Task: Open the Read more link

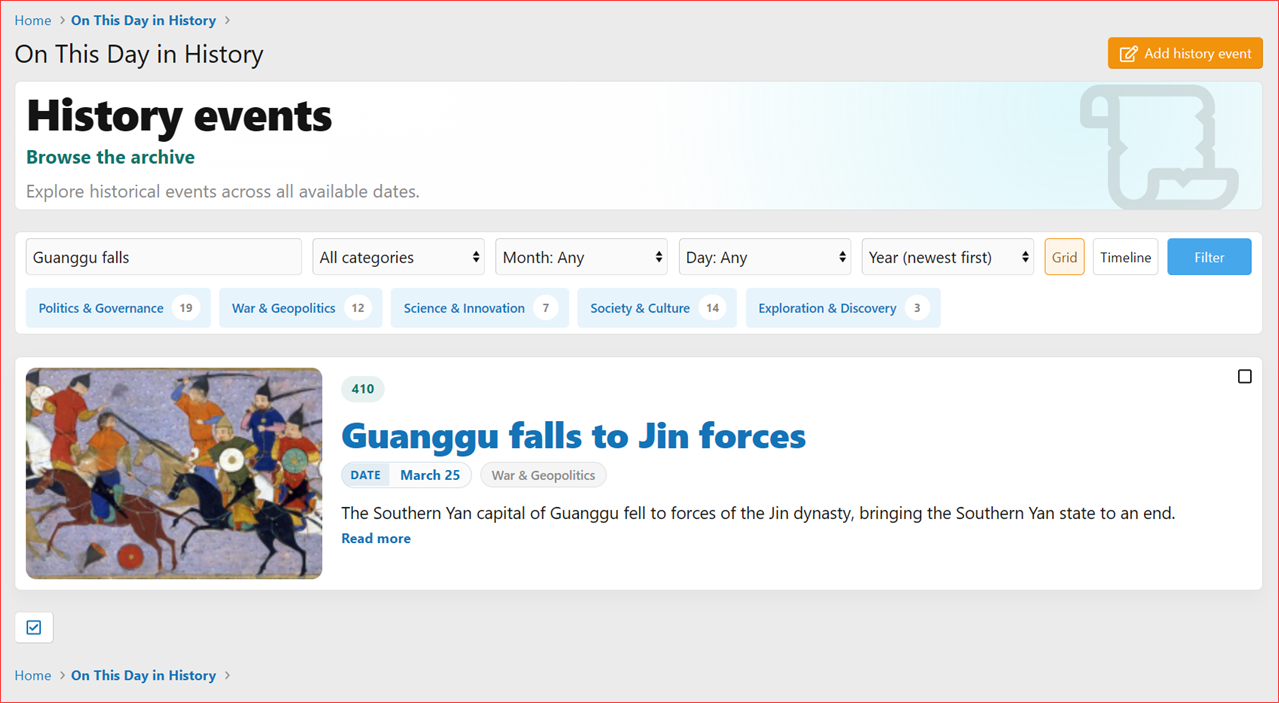Action: (376, 538)
